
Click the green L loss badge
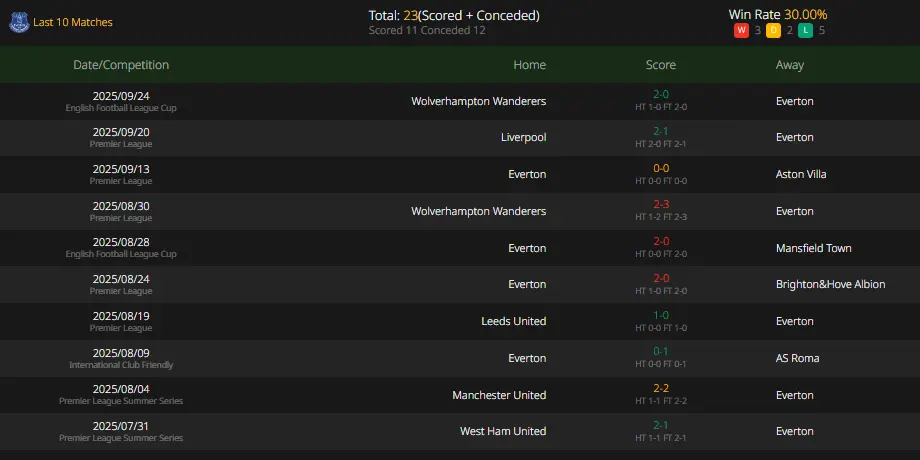pos(806,31)
